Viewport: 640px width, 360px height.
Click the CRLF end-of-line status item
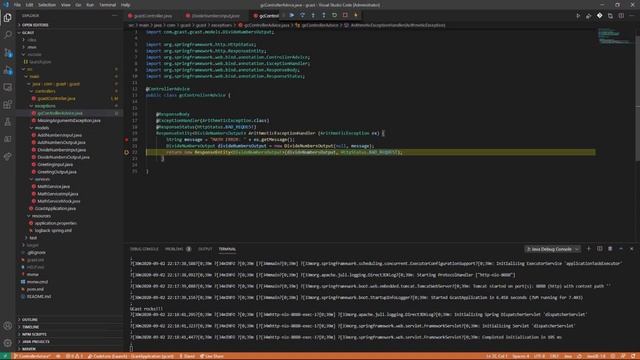[x=554, y=356]
